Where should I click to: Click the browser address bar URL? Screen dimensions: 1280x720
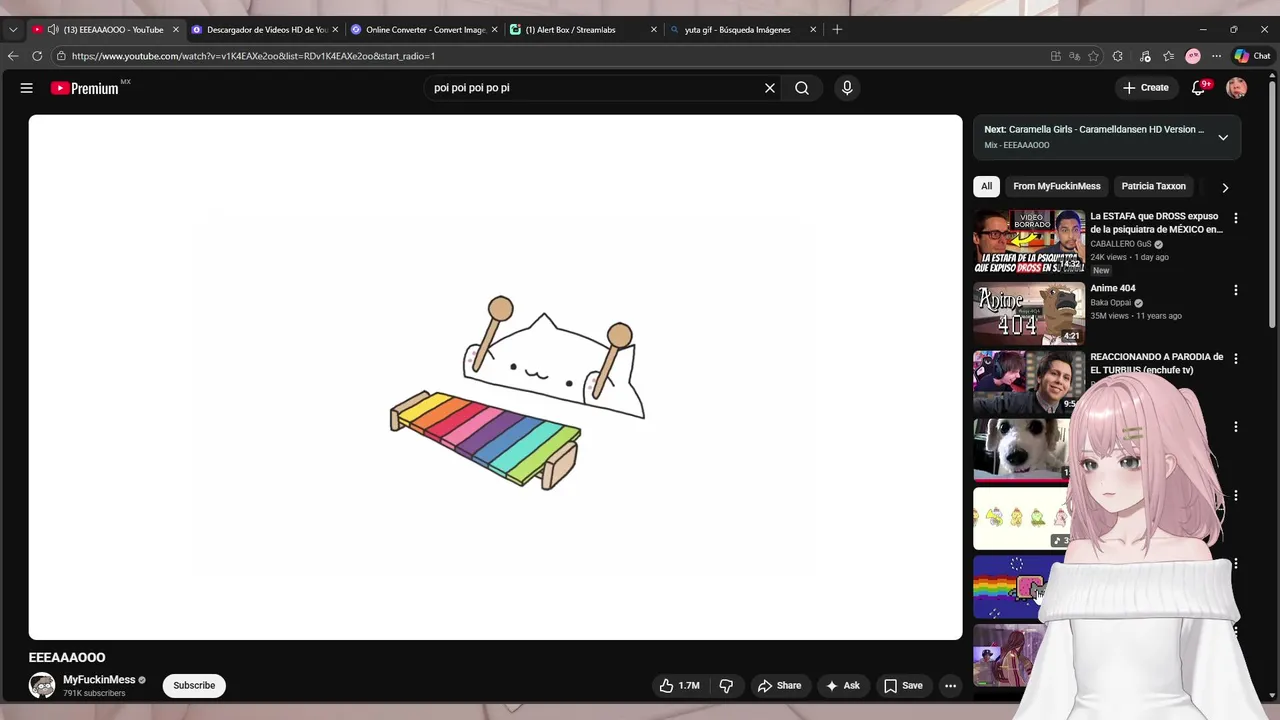click(x=253, y=56)
